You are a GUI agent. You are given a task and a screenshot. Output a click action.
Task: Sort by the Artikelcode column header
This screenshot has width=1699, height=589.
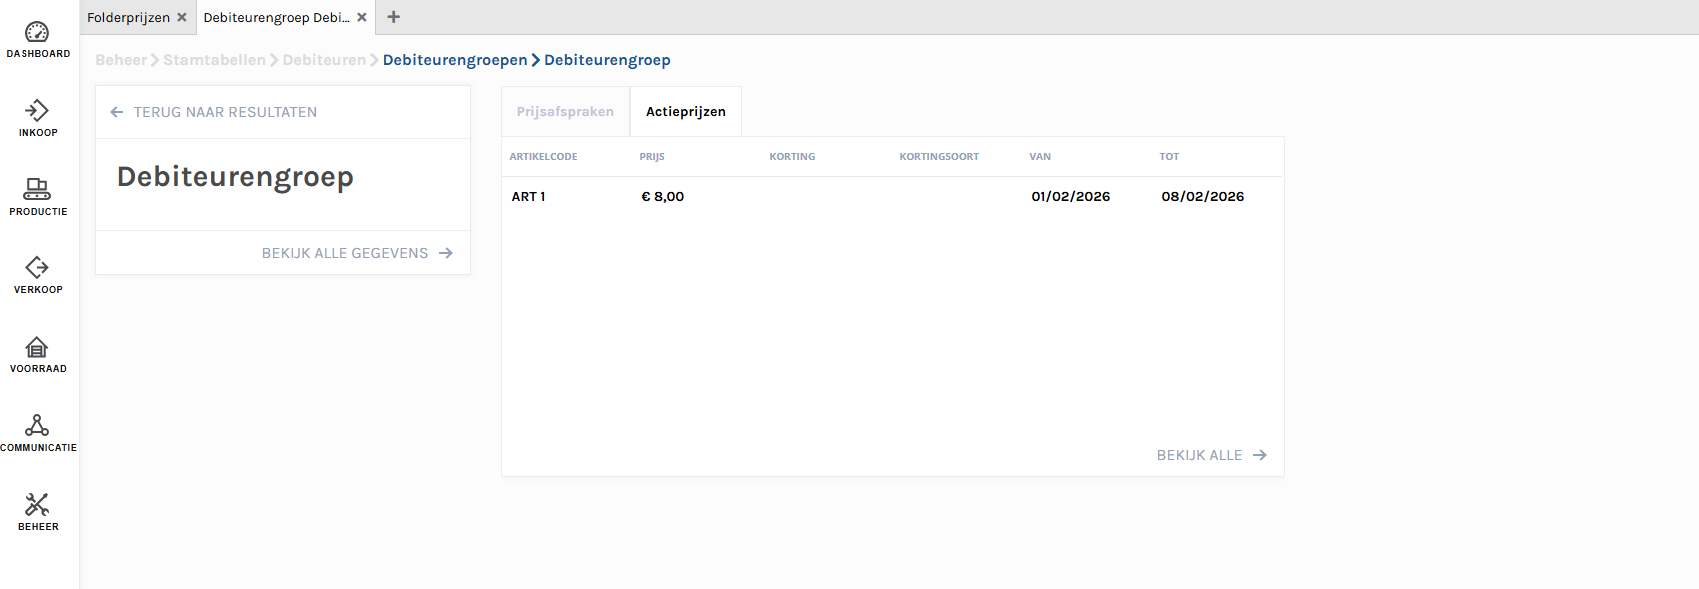click(x=543, y=157)
